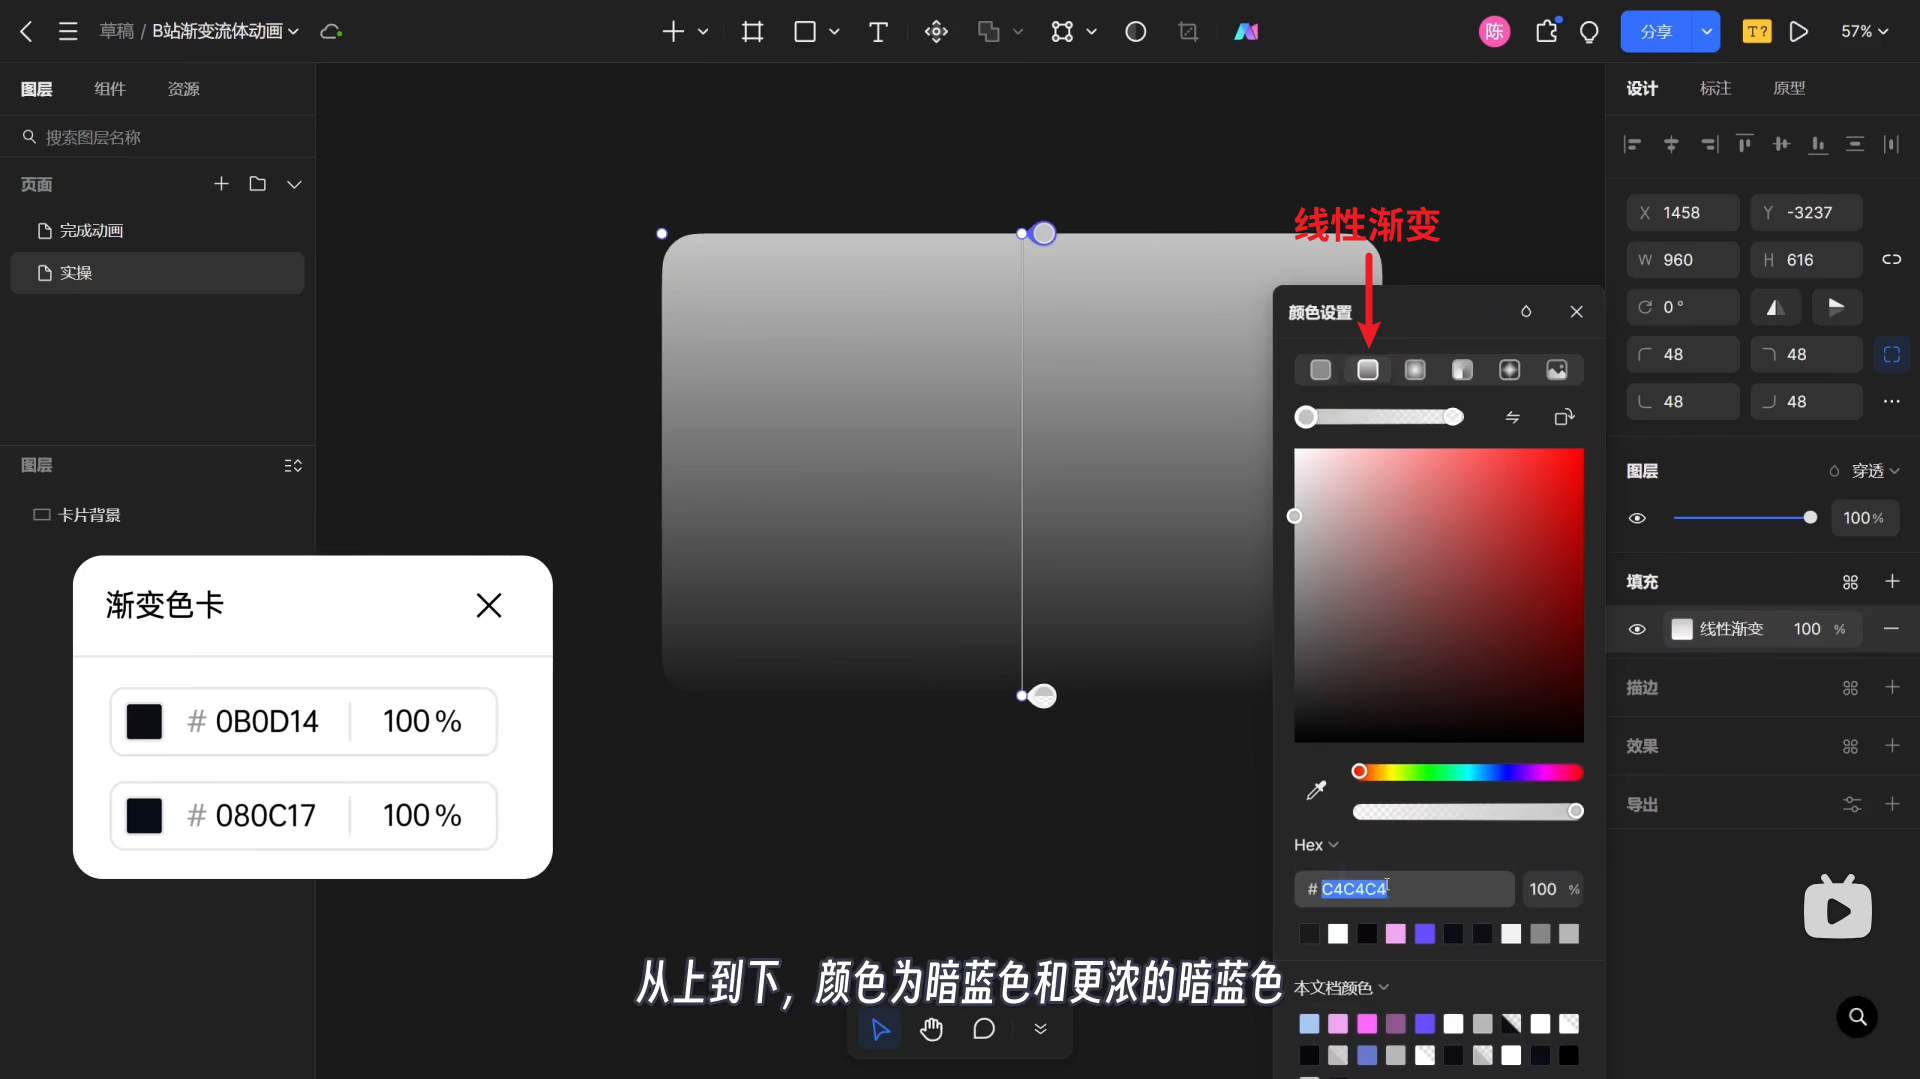This screenshot has height=1079, width=1920.
Task: Click the cloud sync status icon
Action: point(331,32)
